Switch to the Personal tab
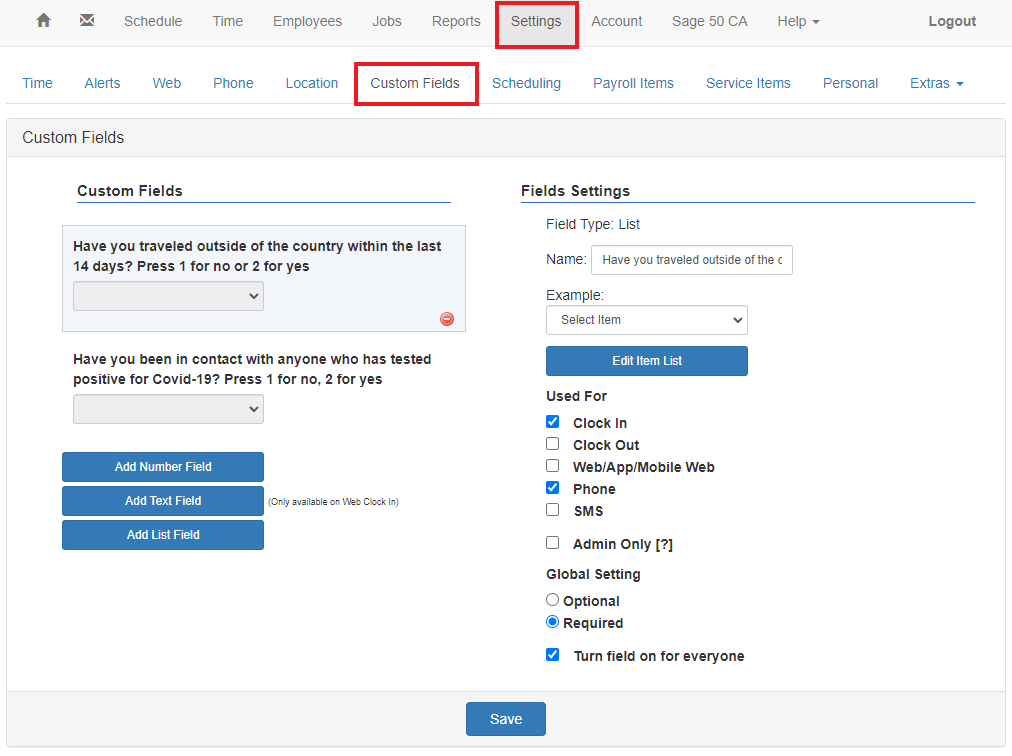 click(x=850, y=83)
